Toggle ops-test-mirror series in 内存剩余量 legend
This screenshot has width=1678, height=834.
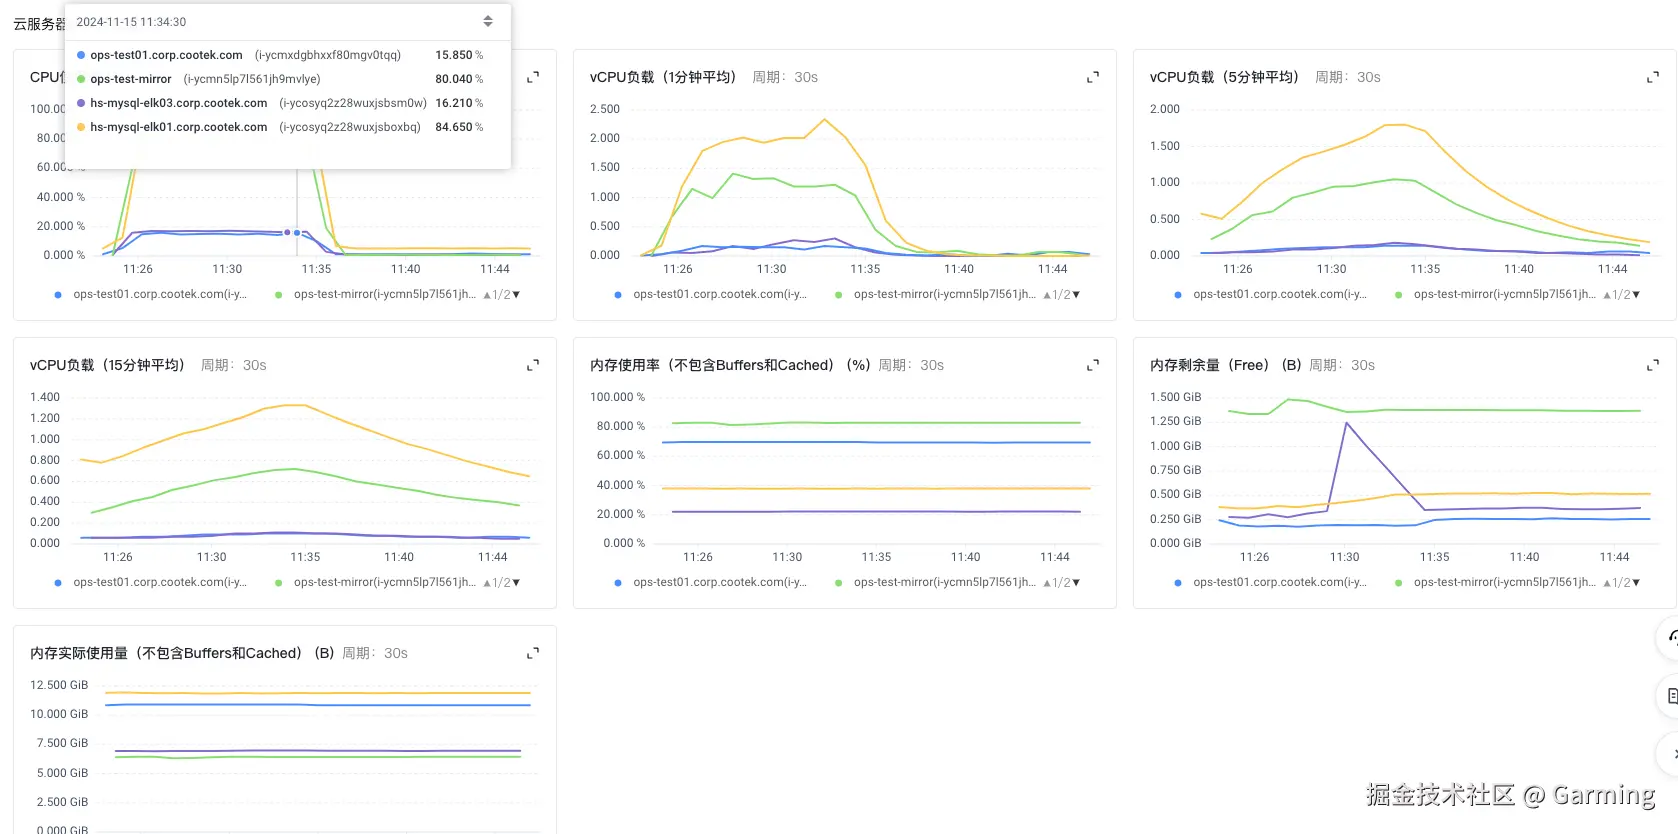coord(1496,582)
